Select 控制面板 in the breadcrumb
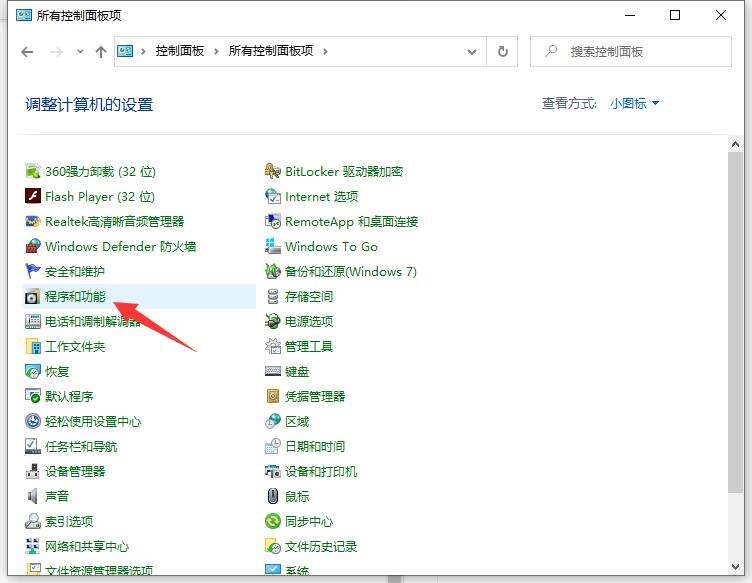Viewport: 752px width, 583px height. pyautogui.click(x=179, y=51)
